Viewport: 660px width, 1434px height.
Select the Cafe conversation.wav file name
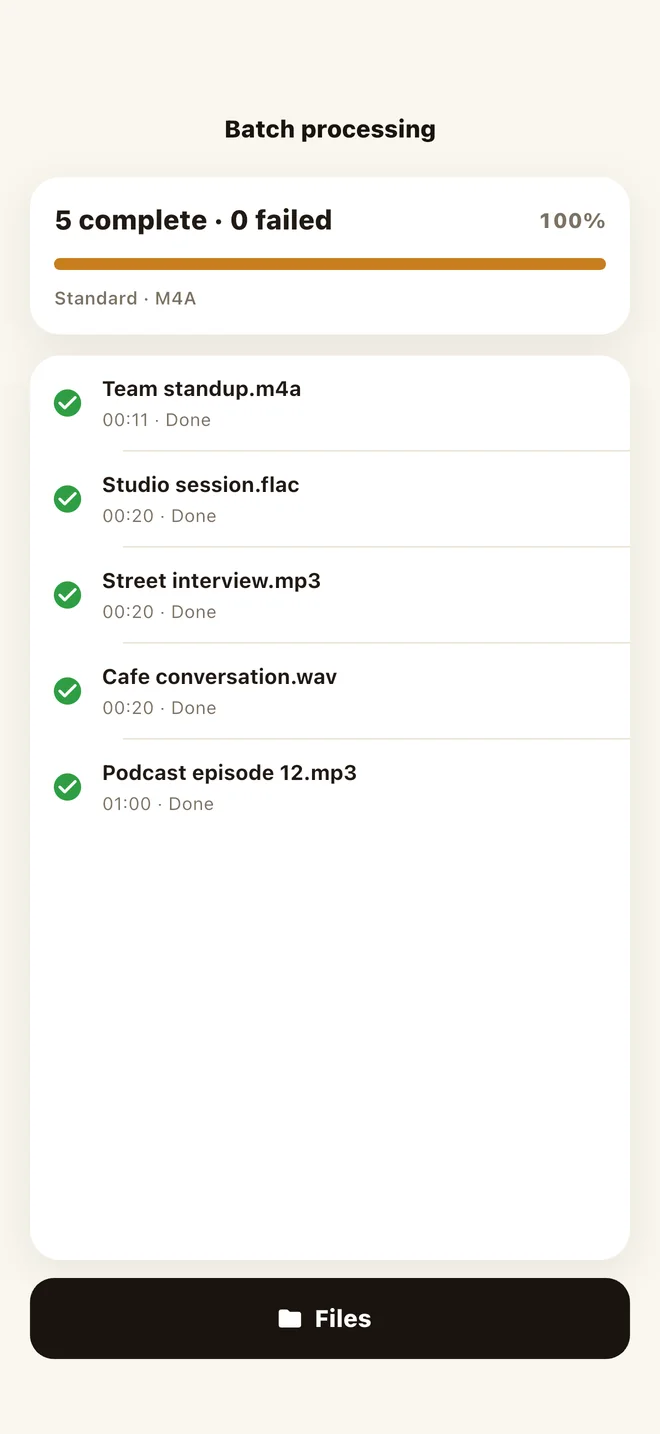219,677
